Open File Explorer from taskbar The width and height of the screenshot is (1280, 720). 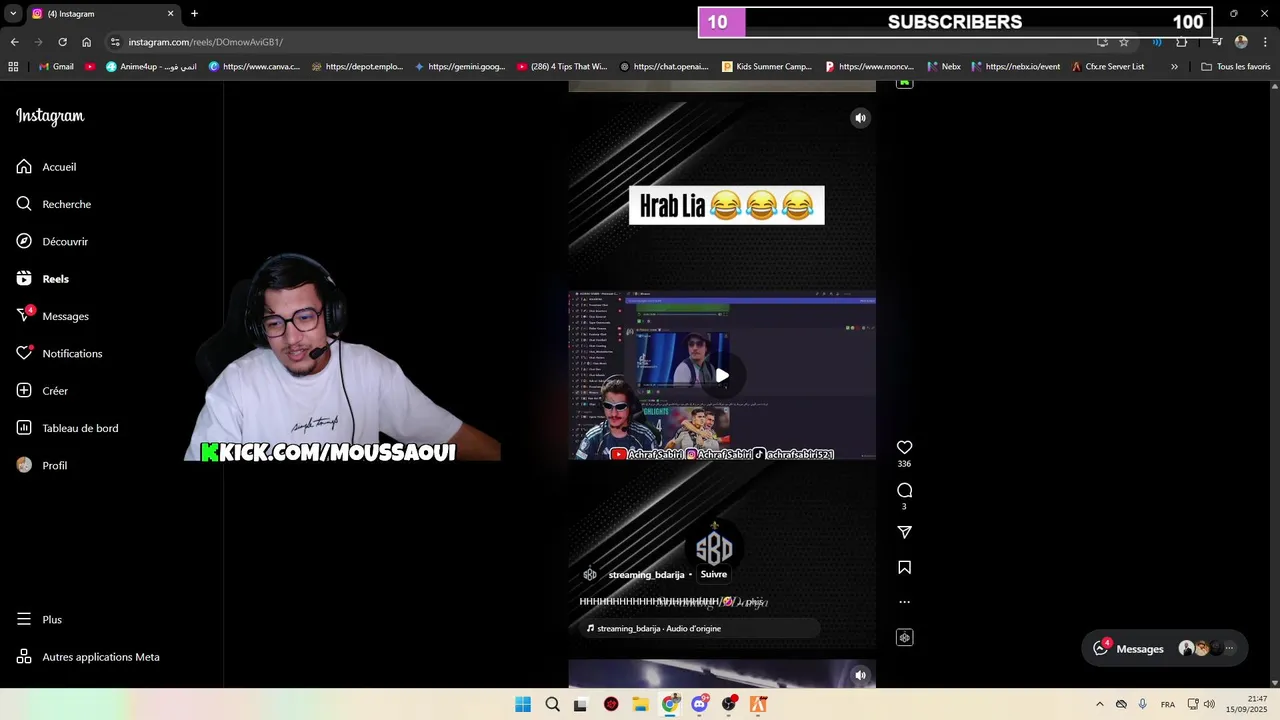point(640,704)
